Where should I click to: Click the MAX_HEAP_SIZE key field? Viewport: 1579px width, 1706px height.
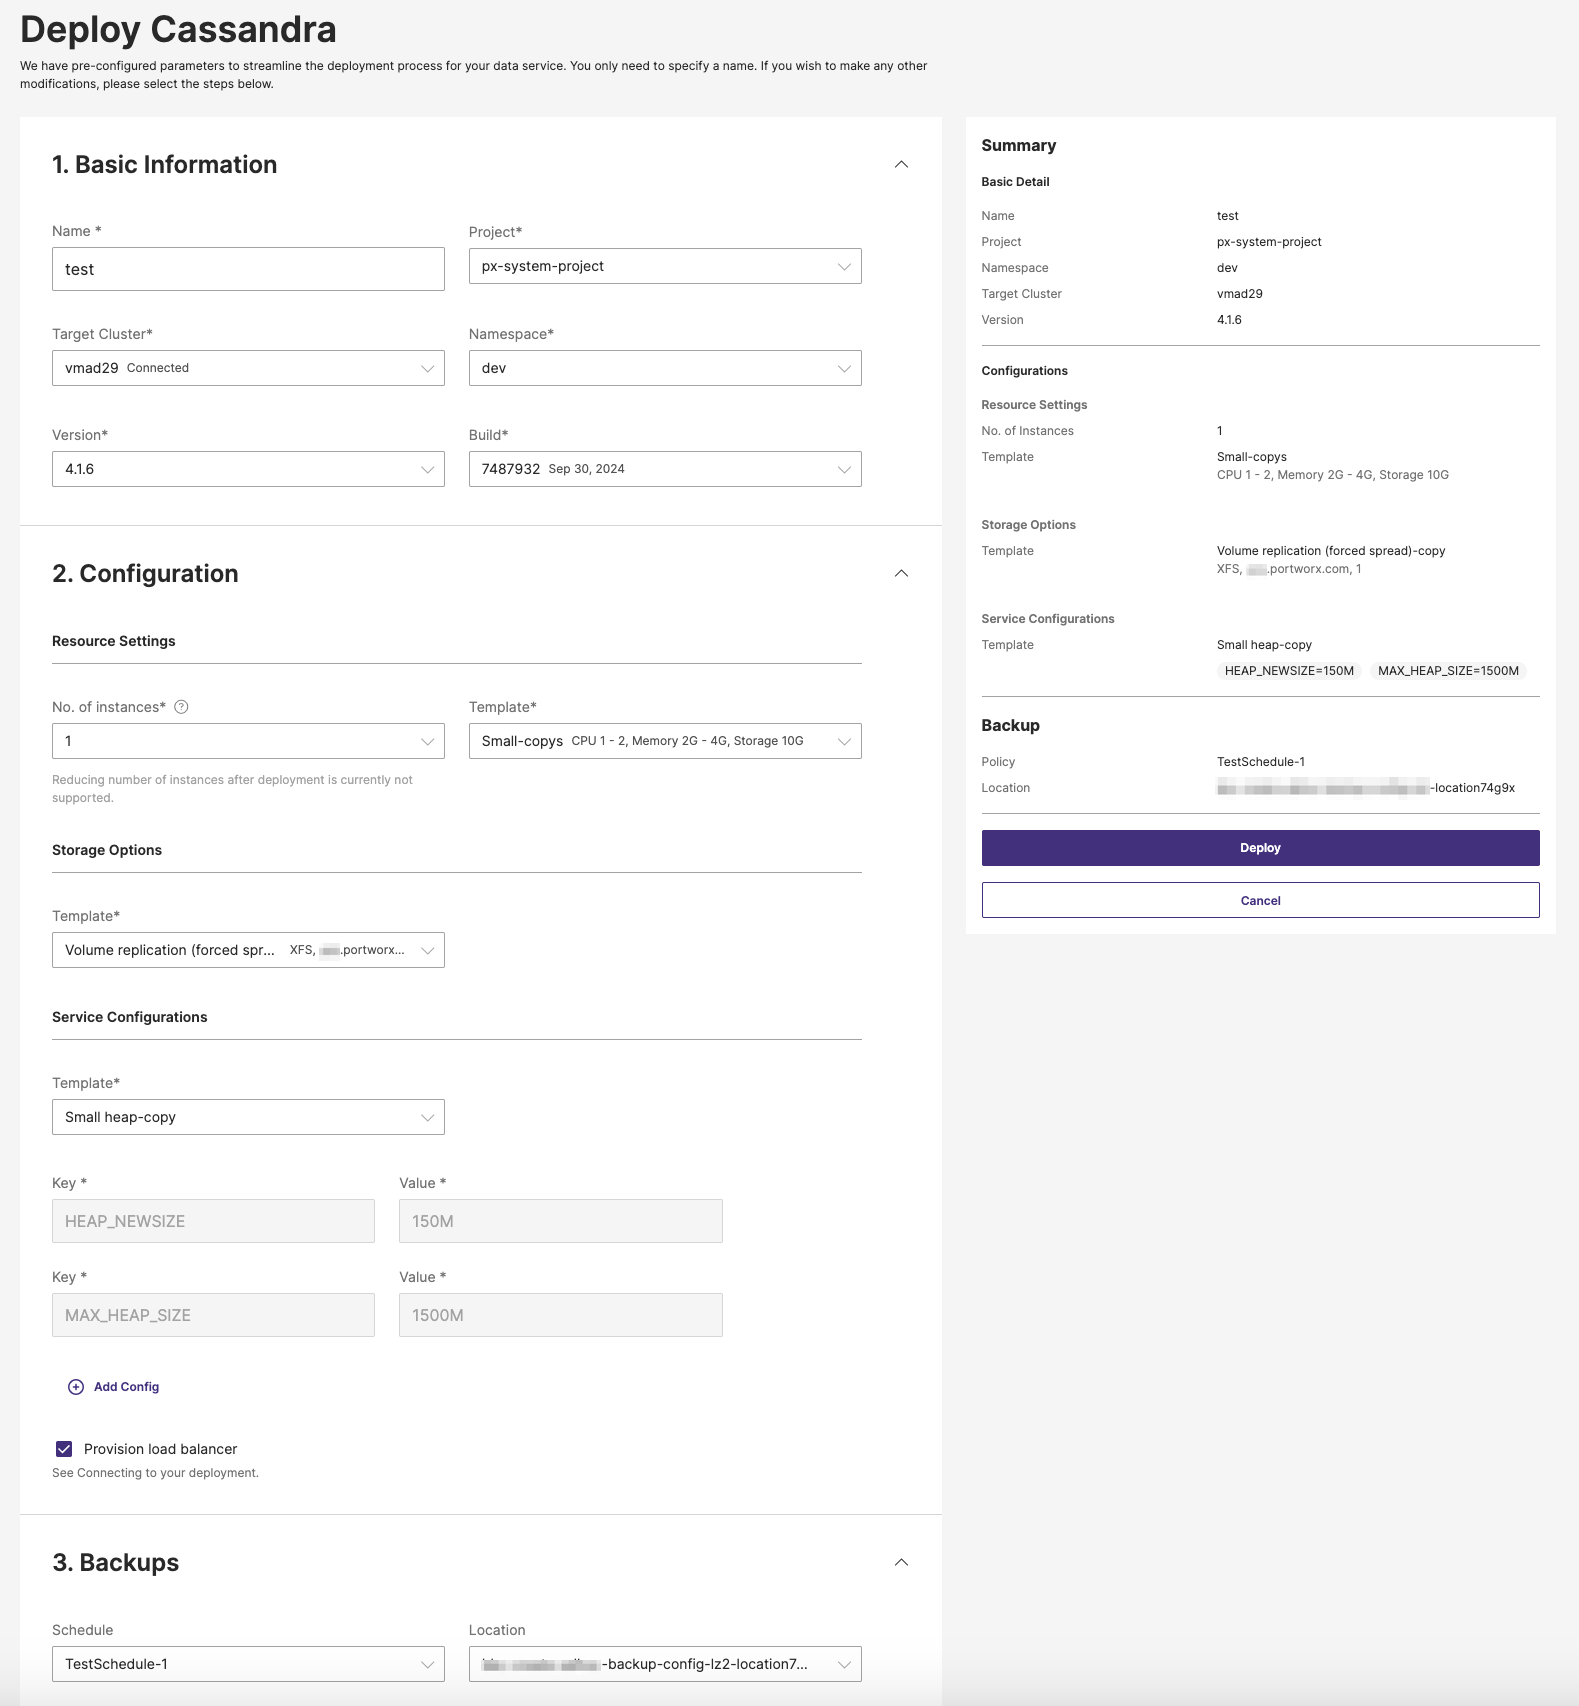(x=213, y=1315)
